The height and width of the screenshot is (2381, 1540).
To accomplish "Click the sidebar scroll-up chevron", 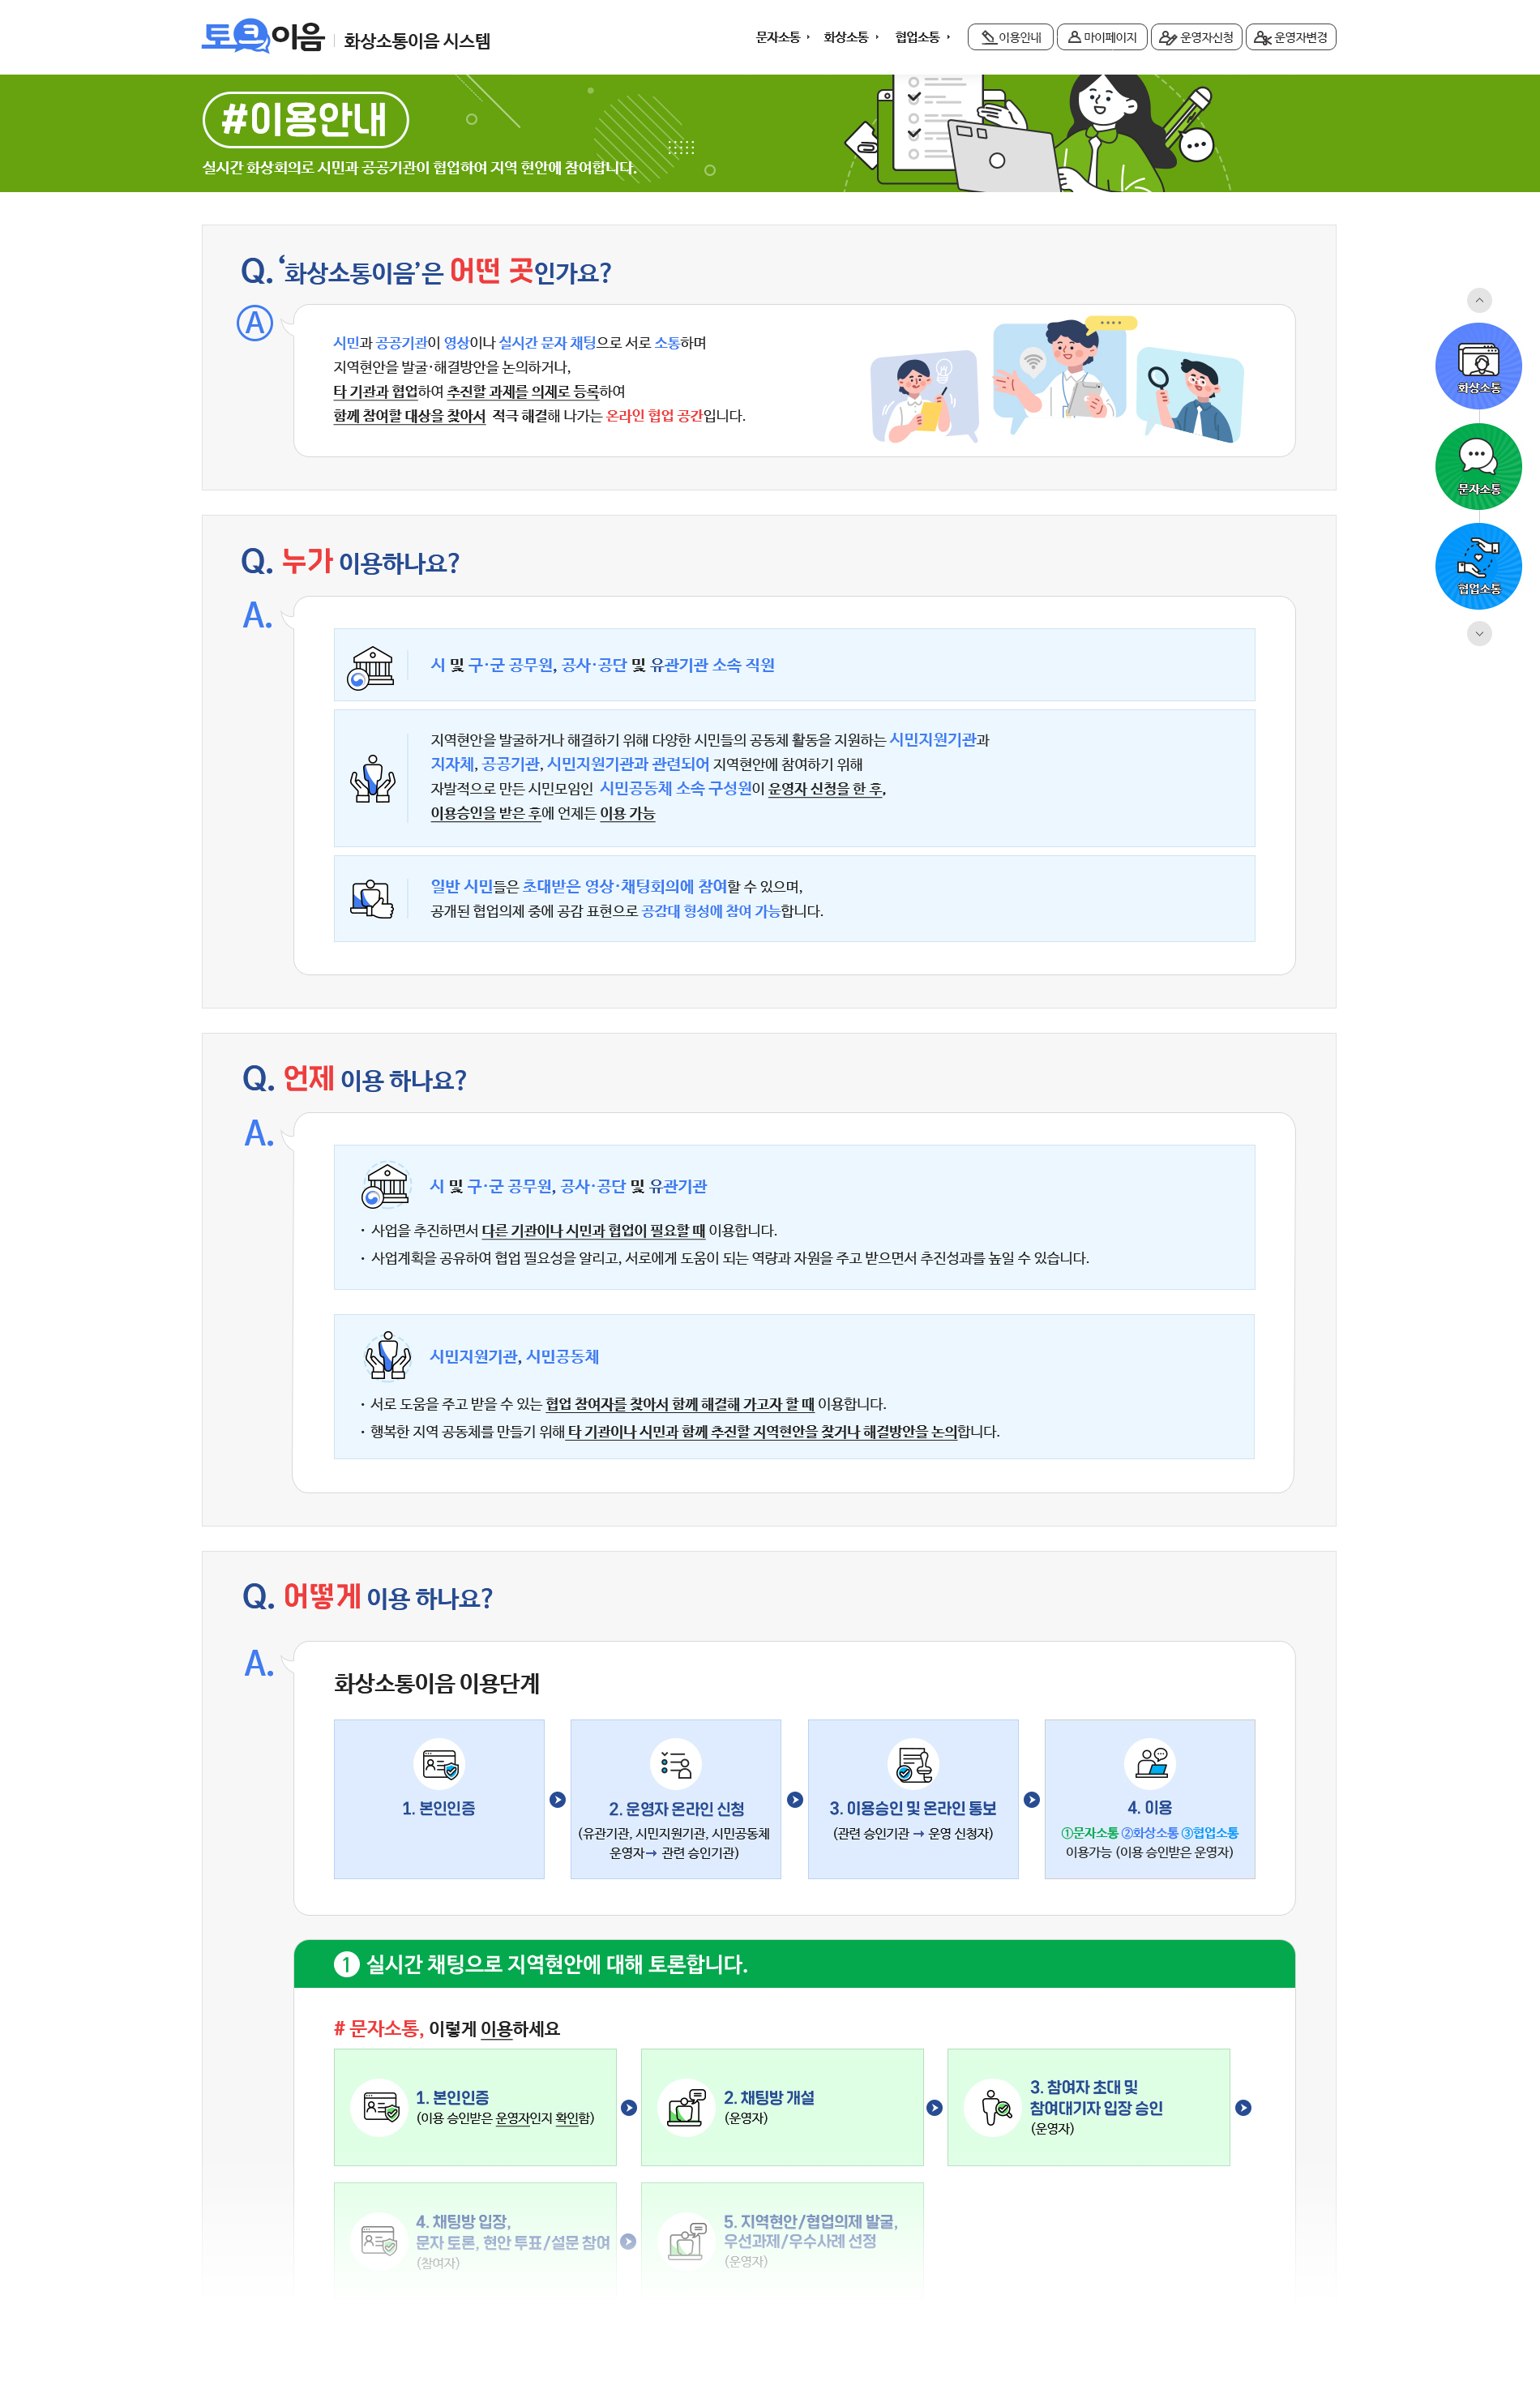I will [1478, 299].
